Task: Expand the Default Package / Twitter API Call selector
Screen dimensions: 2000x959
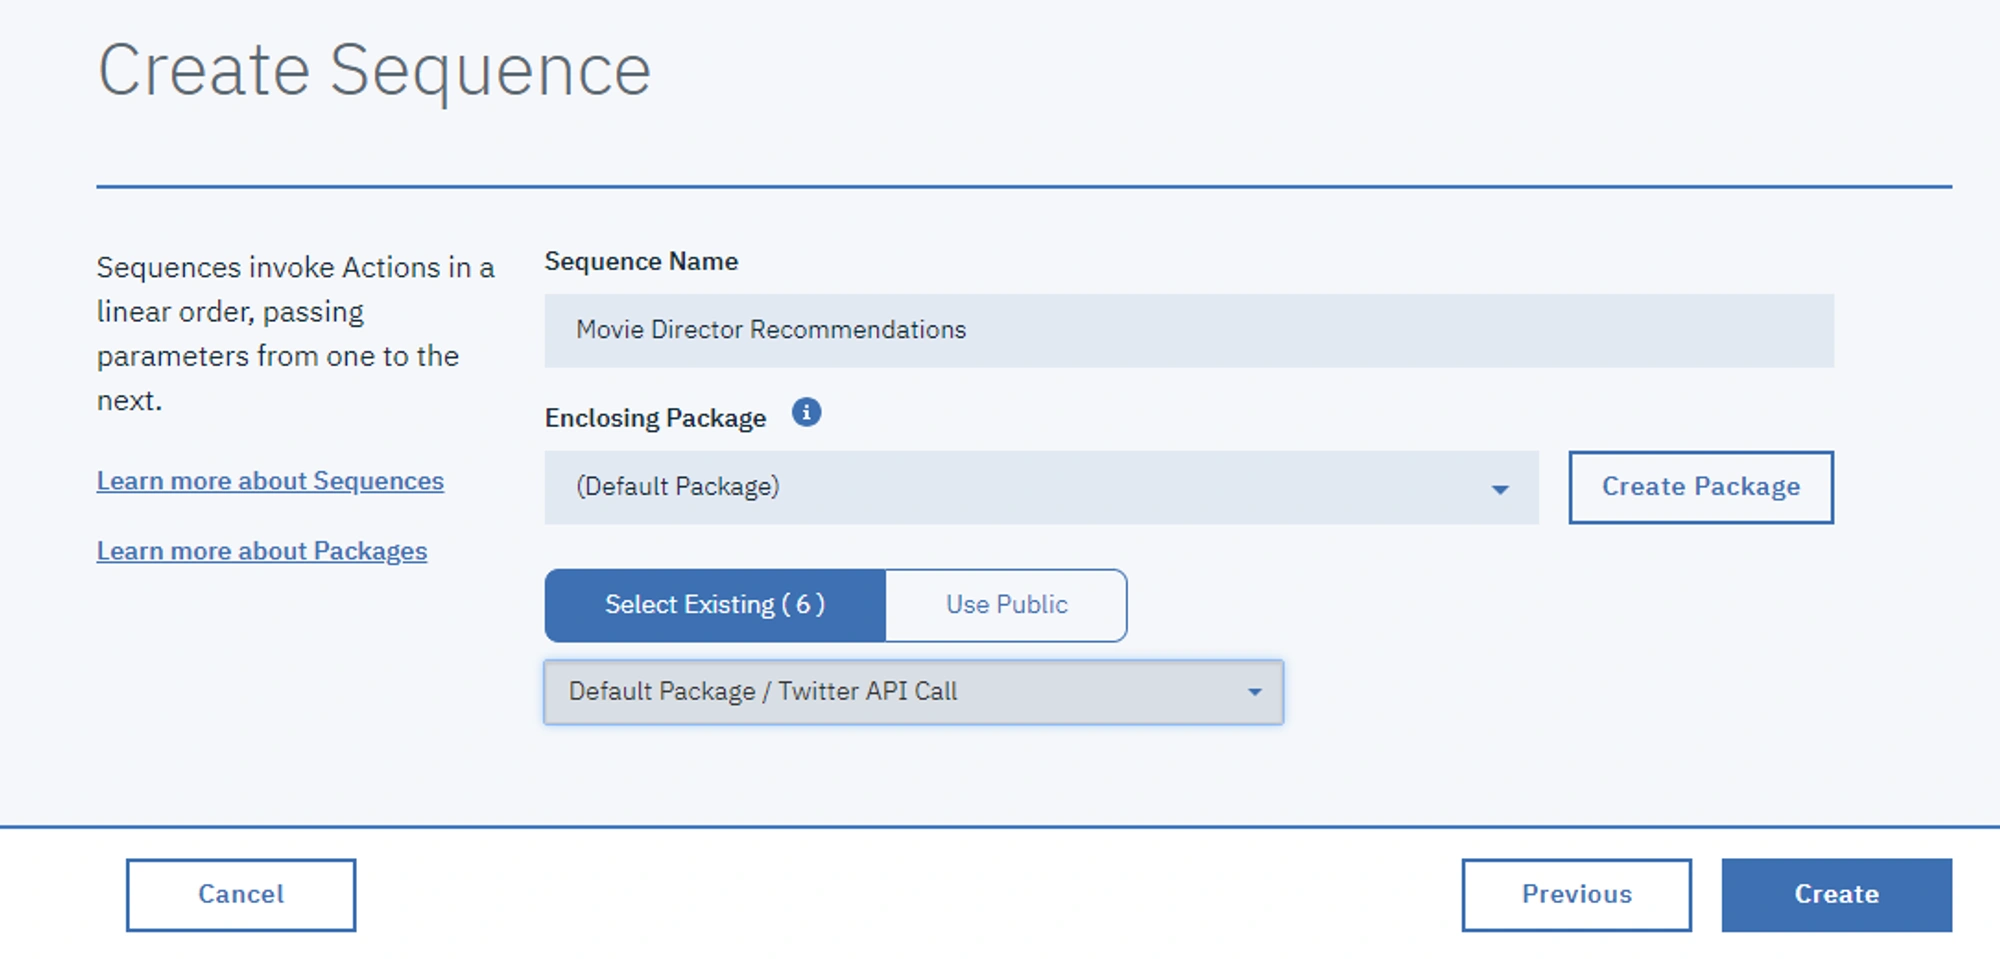Action: click(913, 692)
